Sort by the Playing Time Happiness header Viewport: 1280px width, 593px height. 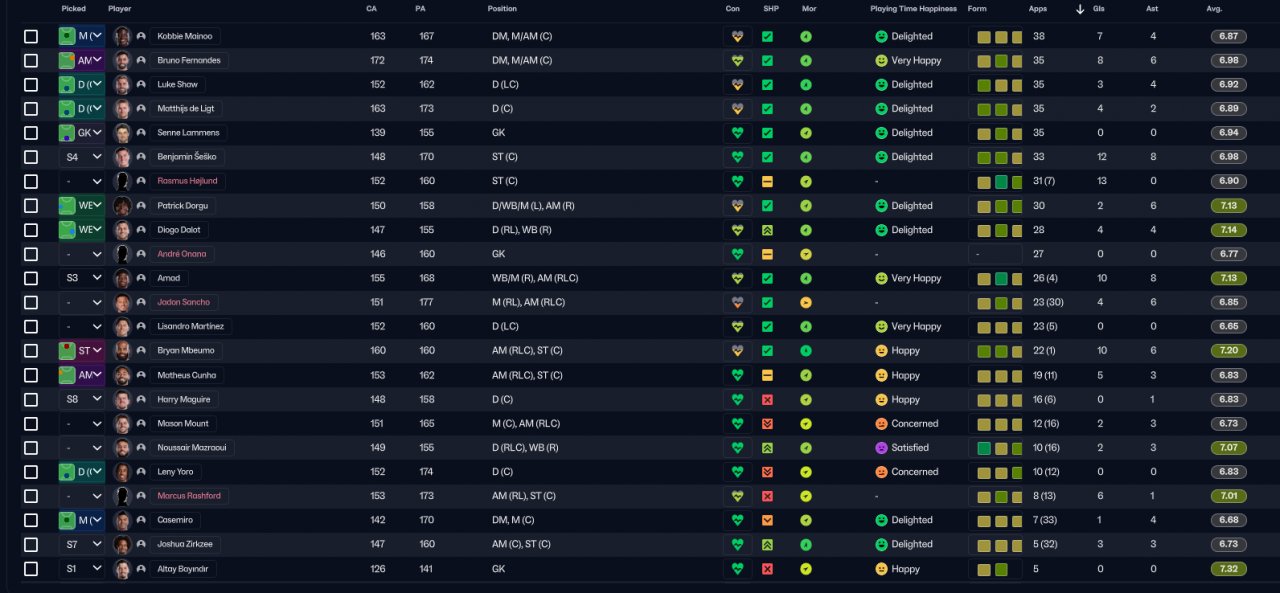tap(914, 9)
